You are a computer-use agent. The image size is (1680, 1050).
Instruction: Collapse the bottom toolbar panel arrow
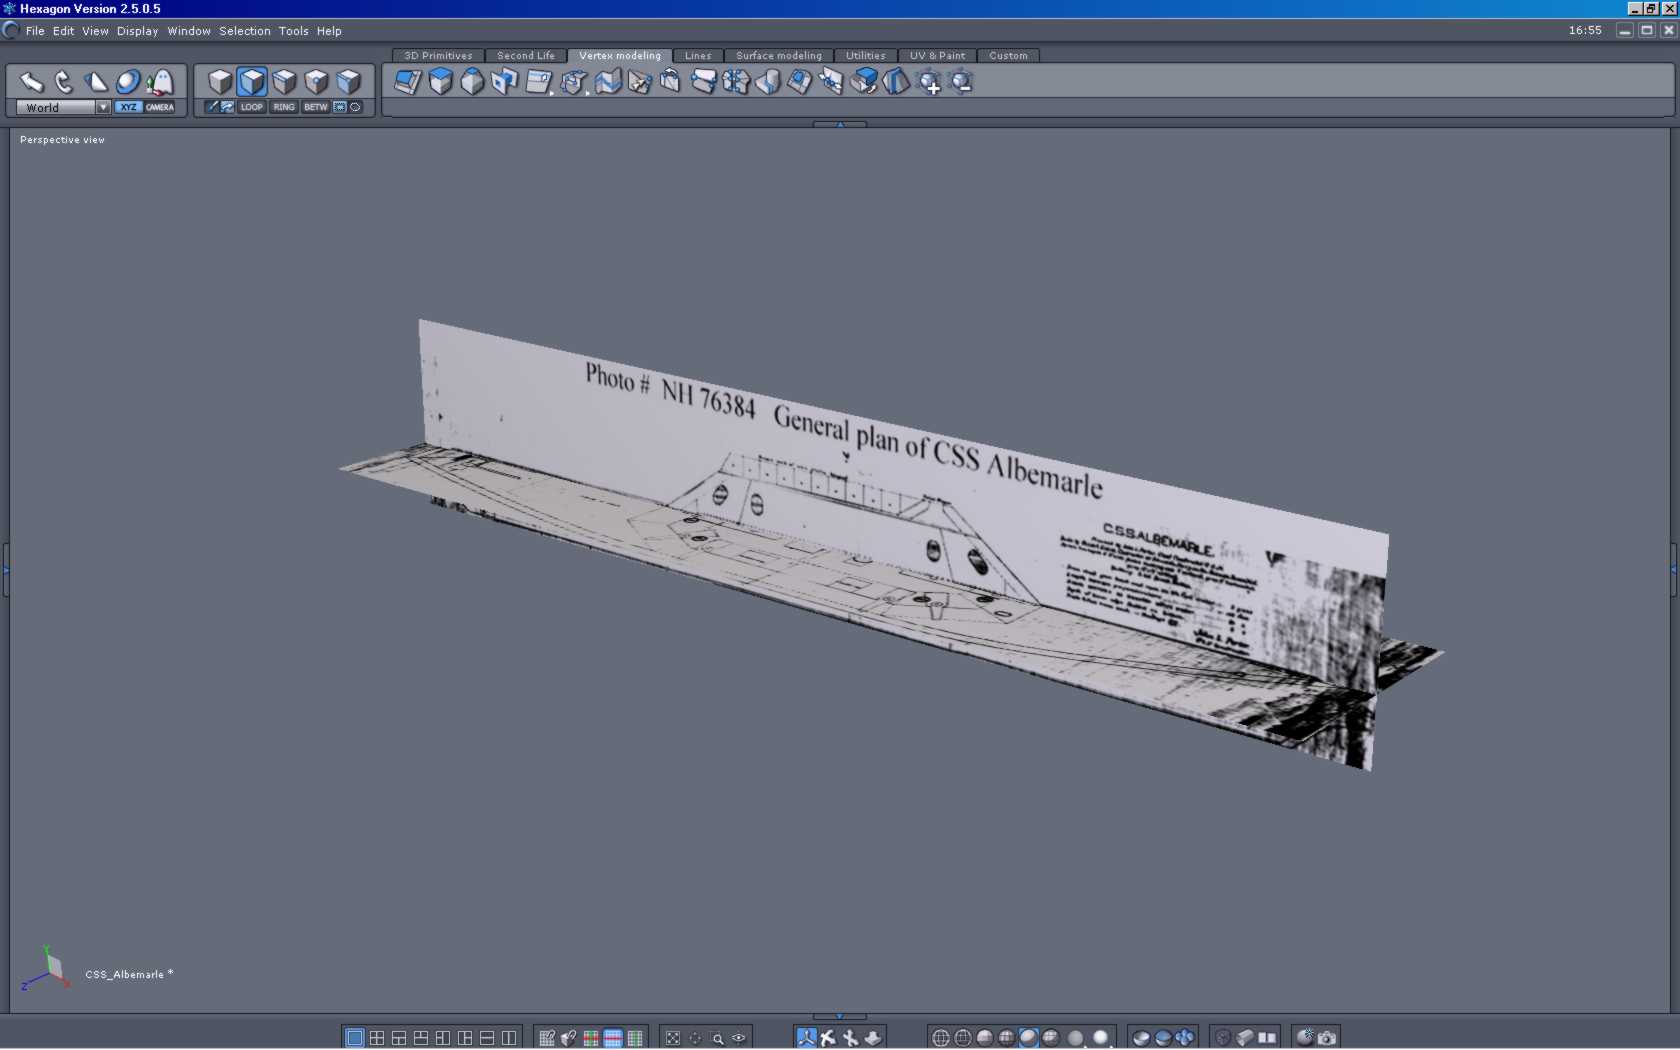[840, 1016]
